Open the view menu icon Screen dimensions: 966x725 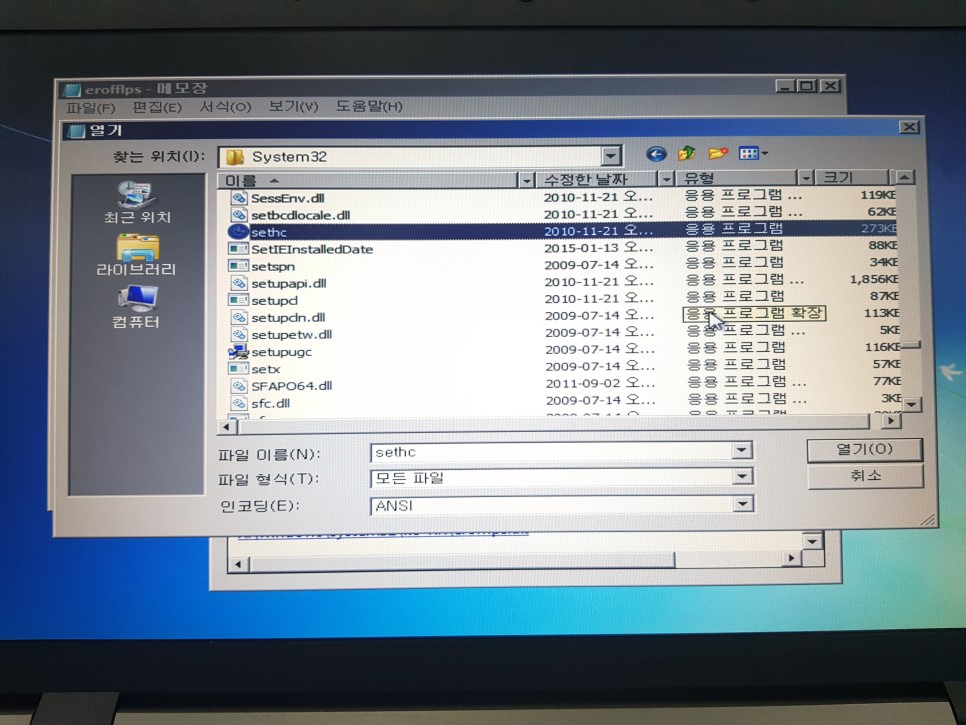753,153
